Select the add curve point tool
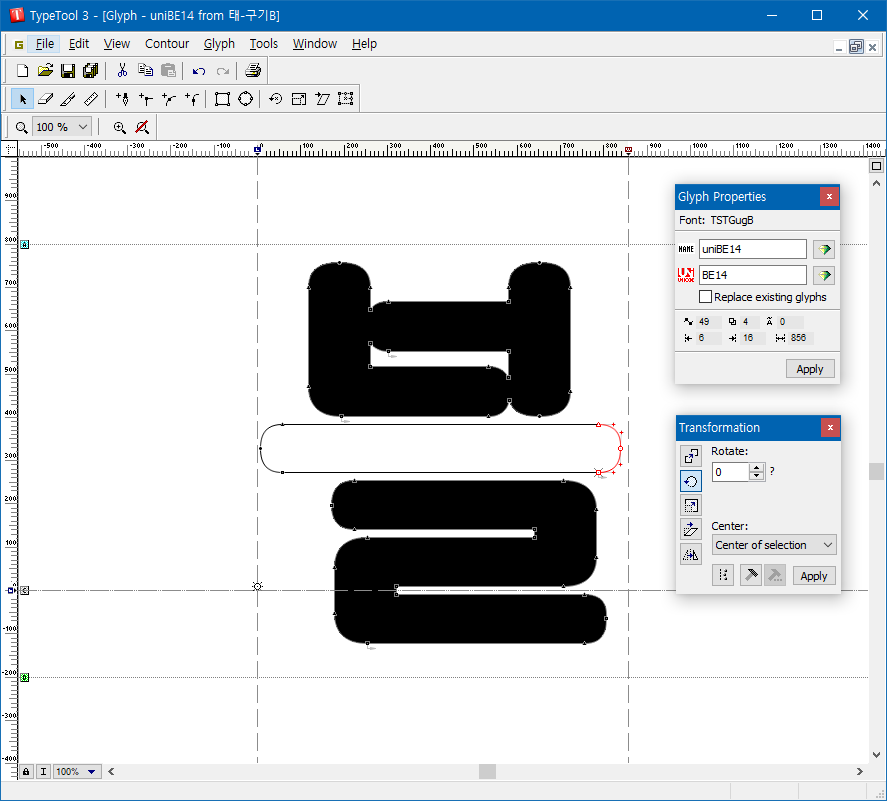The image size is (887, 801). pos(169,99)
